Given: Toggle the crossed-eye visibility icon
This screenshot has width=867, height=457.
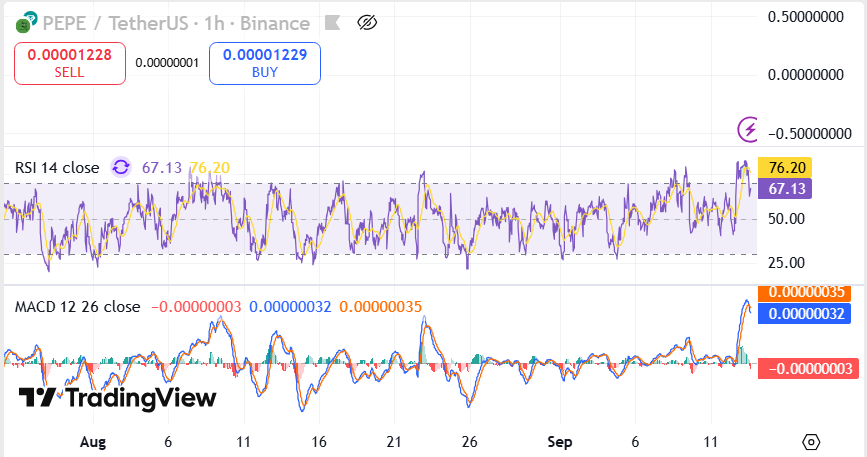Looking at the screenshot, I should pos(367,23).
